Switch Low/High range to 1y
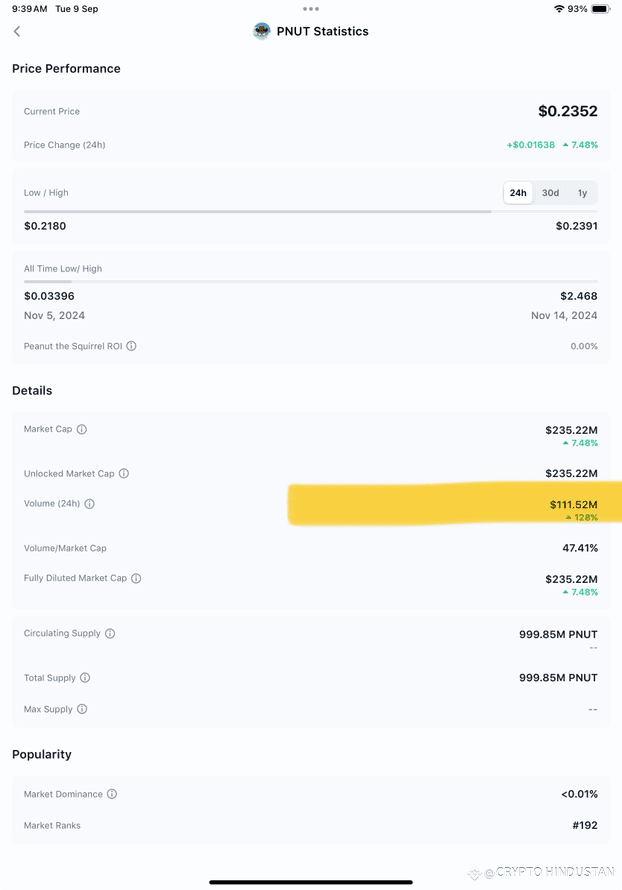622x890 pixels. [582, 193]
